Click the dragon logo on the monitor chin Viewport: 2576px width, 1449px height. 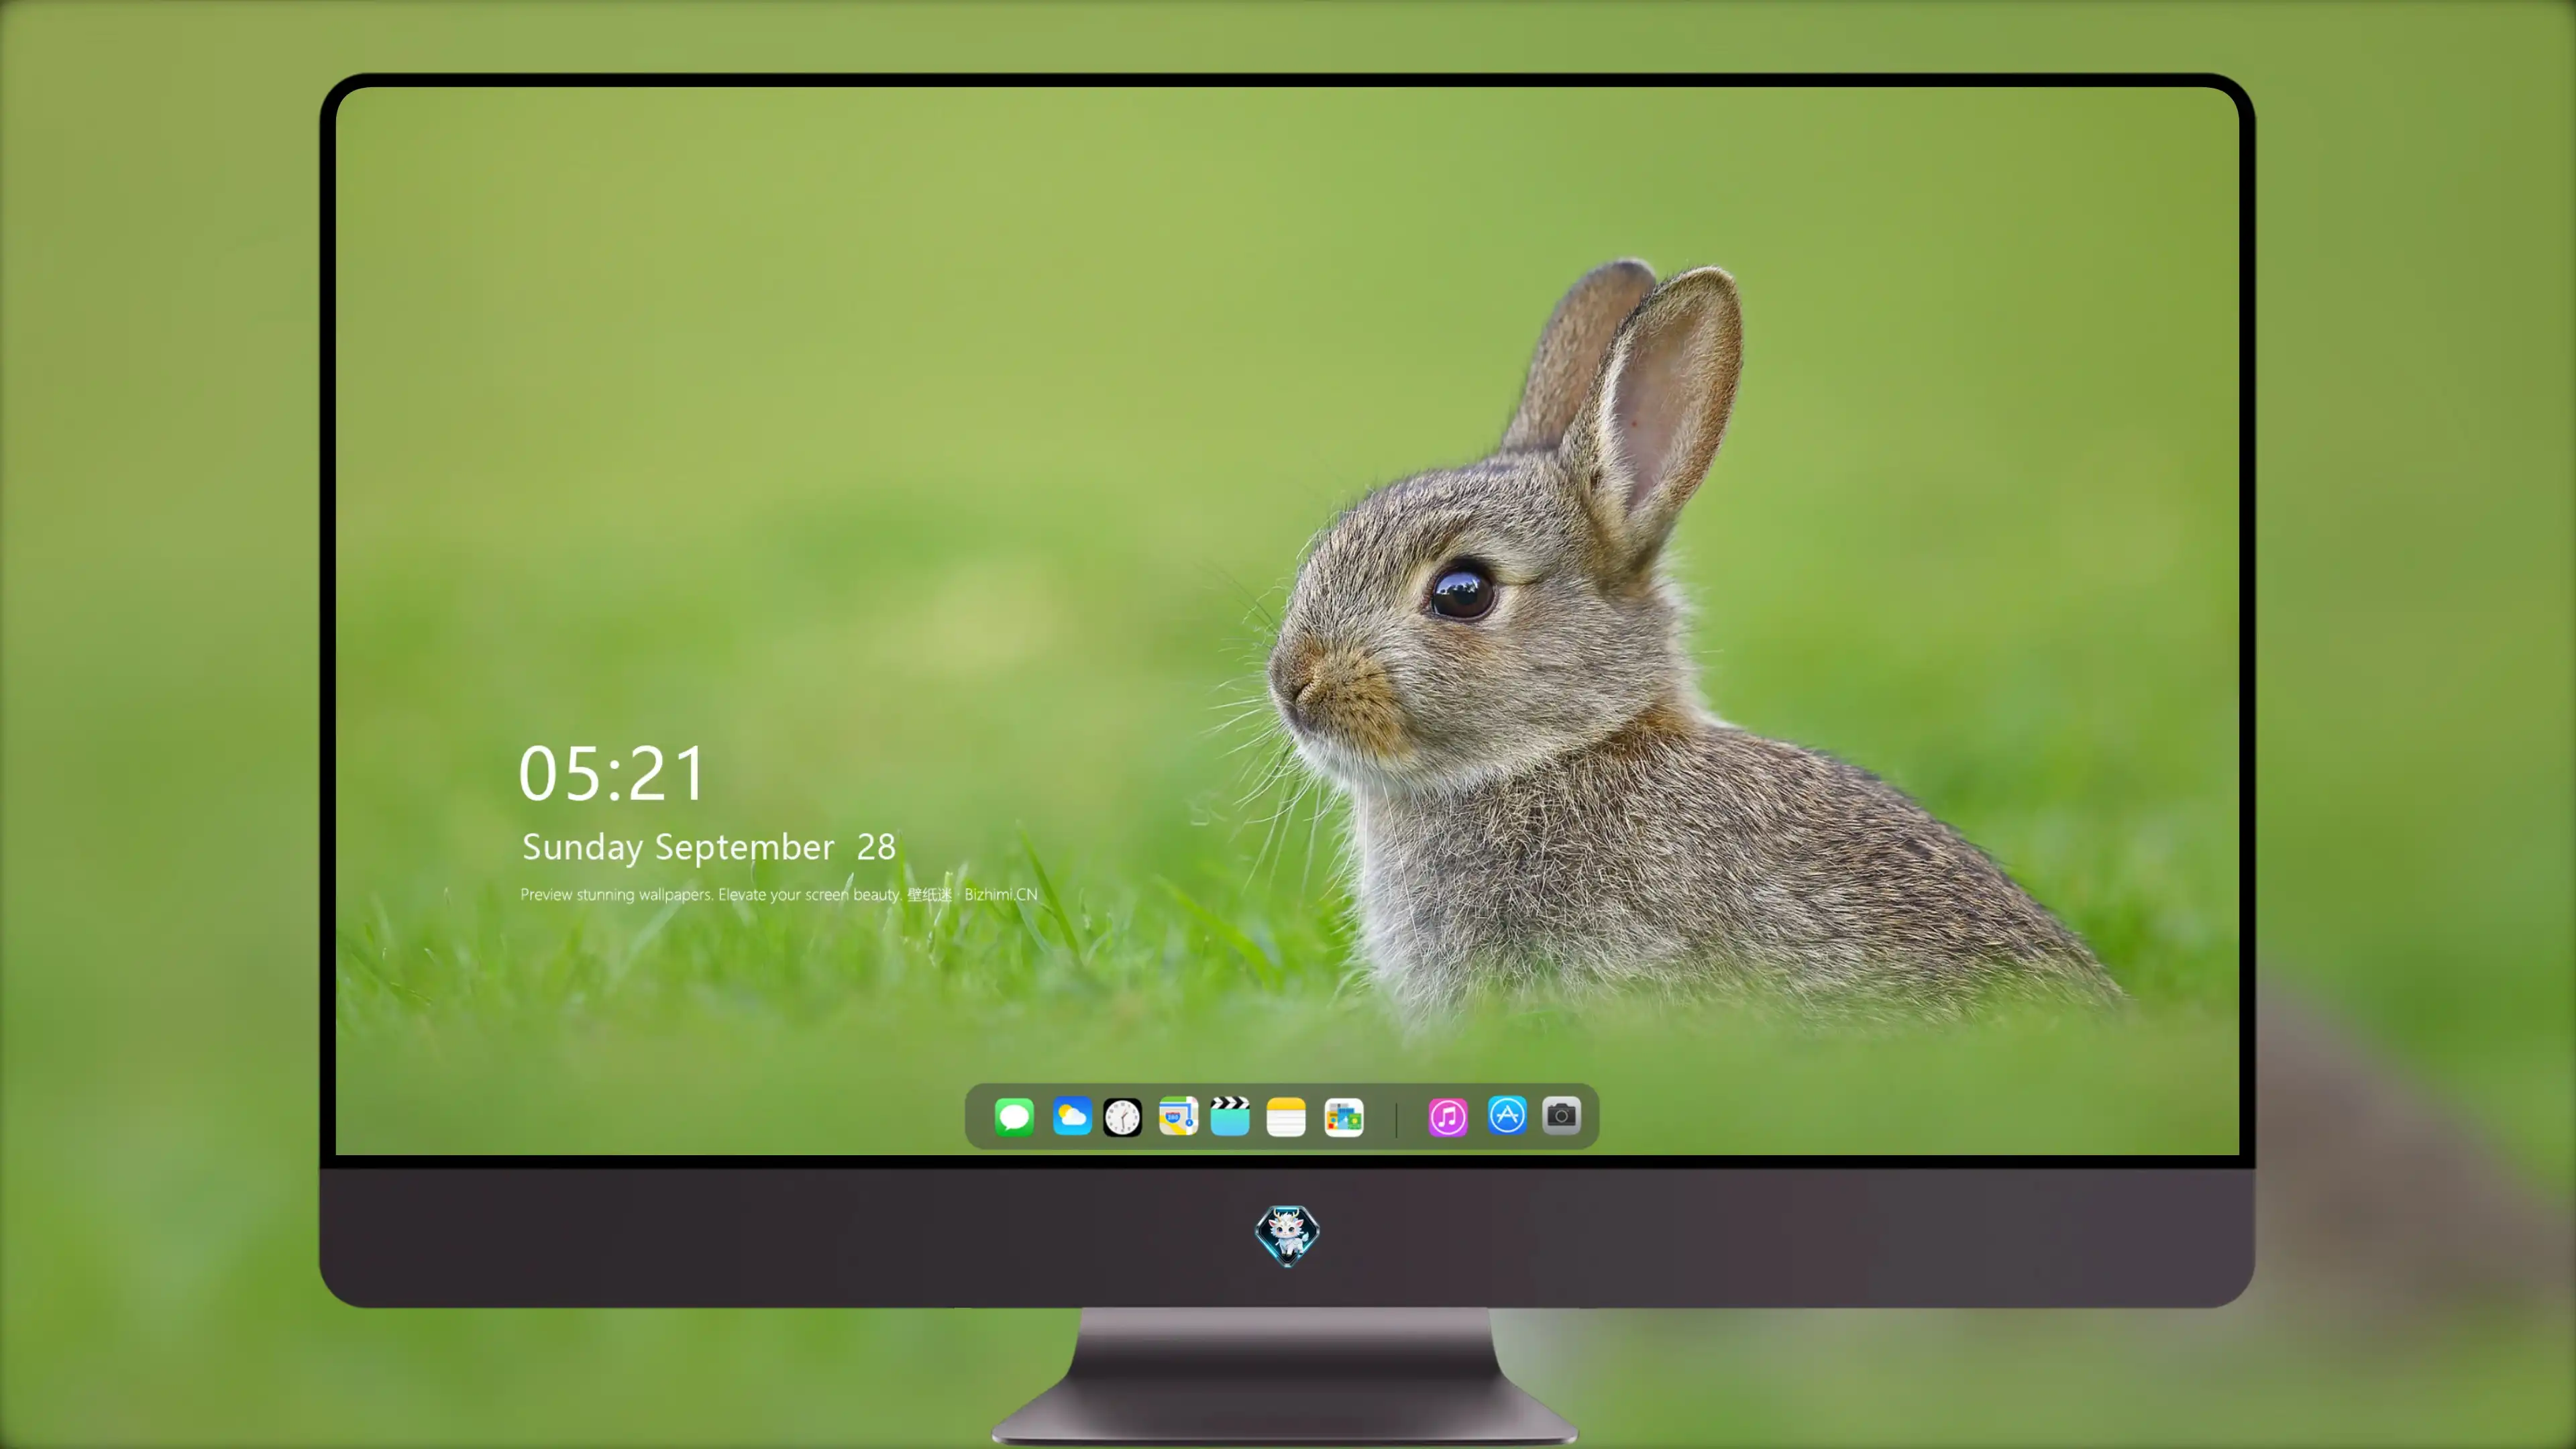(x=1287, y=1235)
